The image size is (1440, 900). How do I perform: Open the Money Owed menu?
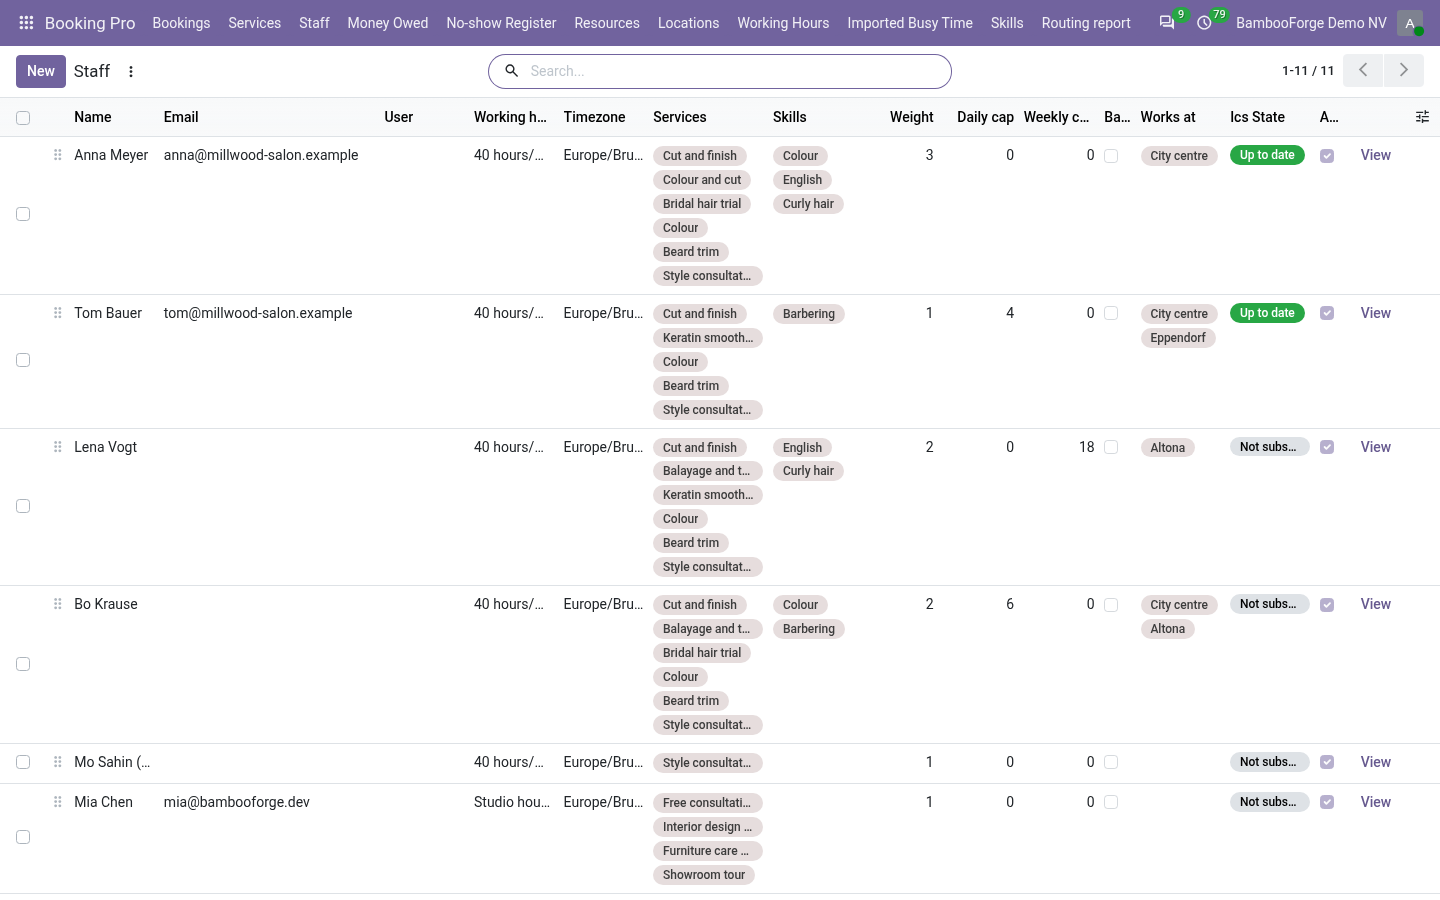(x=388, y=23)
